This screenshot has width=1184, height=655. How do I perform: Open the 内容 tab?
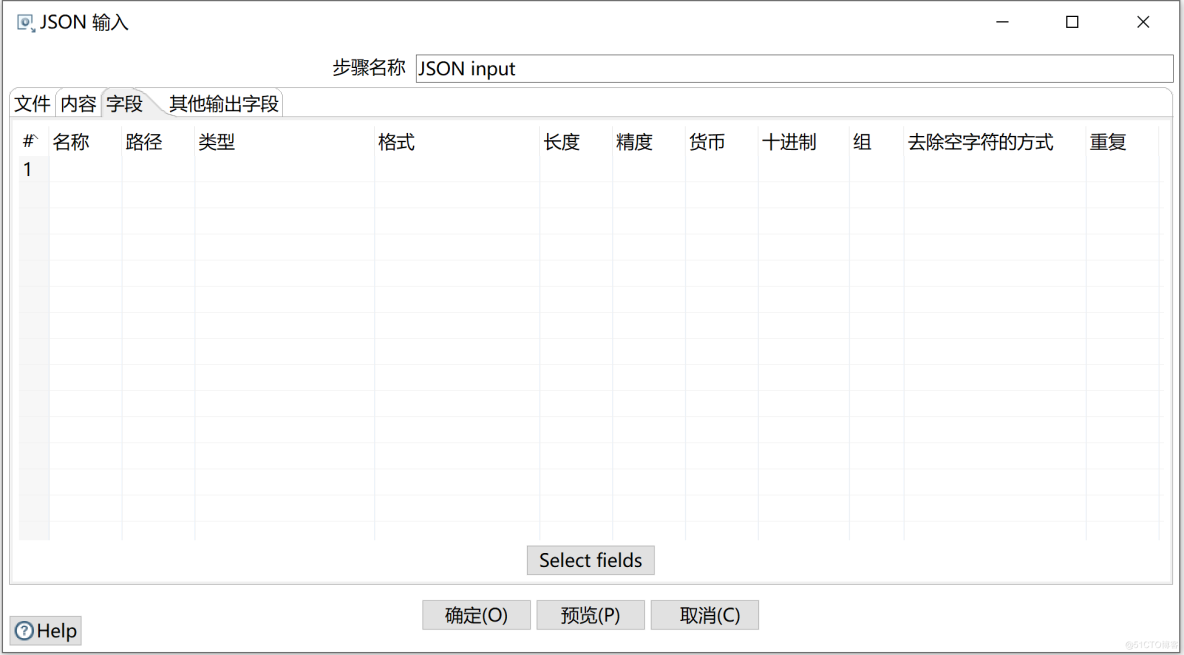(x=79, y=104)
